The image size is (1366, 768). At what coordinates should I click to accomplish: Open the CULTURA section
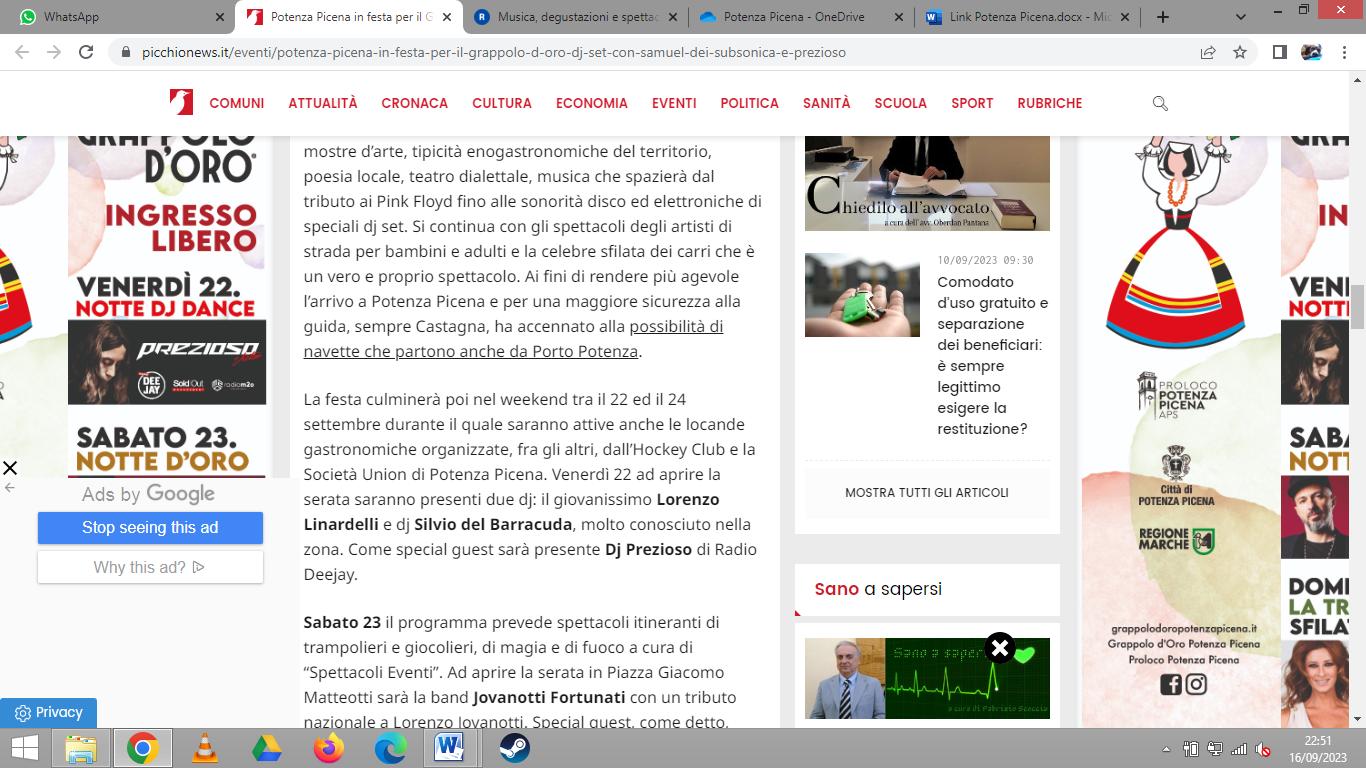pos(502,103)
